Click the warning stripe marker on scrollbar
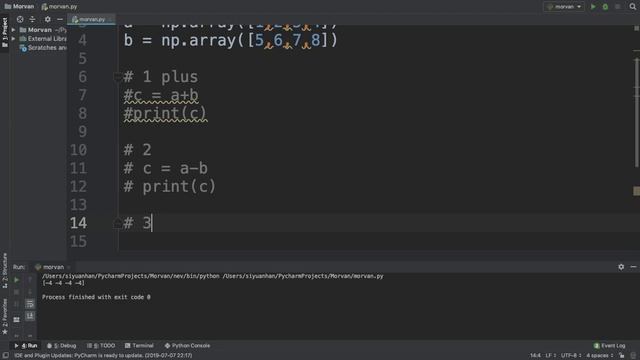Viewport: 640px width, 360px height. pyautogui.click(x=636, y=191)
